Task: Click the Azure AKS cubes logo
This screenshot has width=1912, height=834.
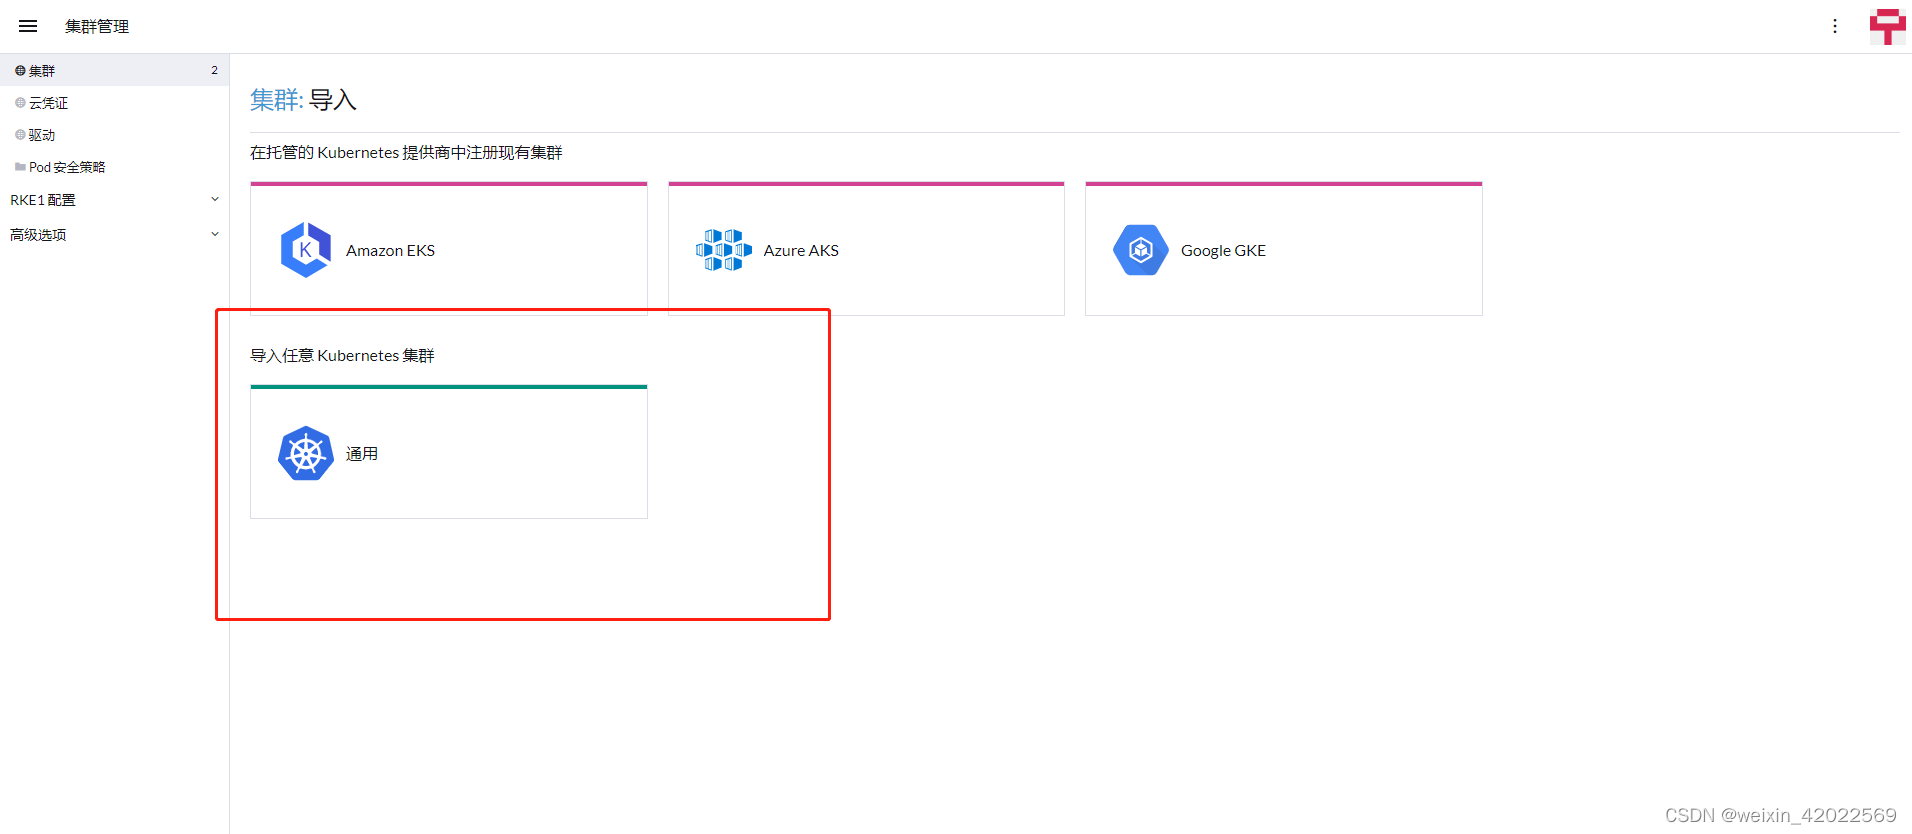Action: coord(724,250)
